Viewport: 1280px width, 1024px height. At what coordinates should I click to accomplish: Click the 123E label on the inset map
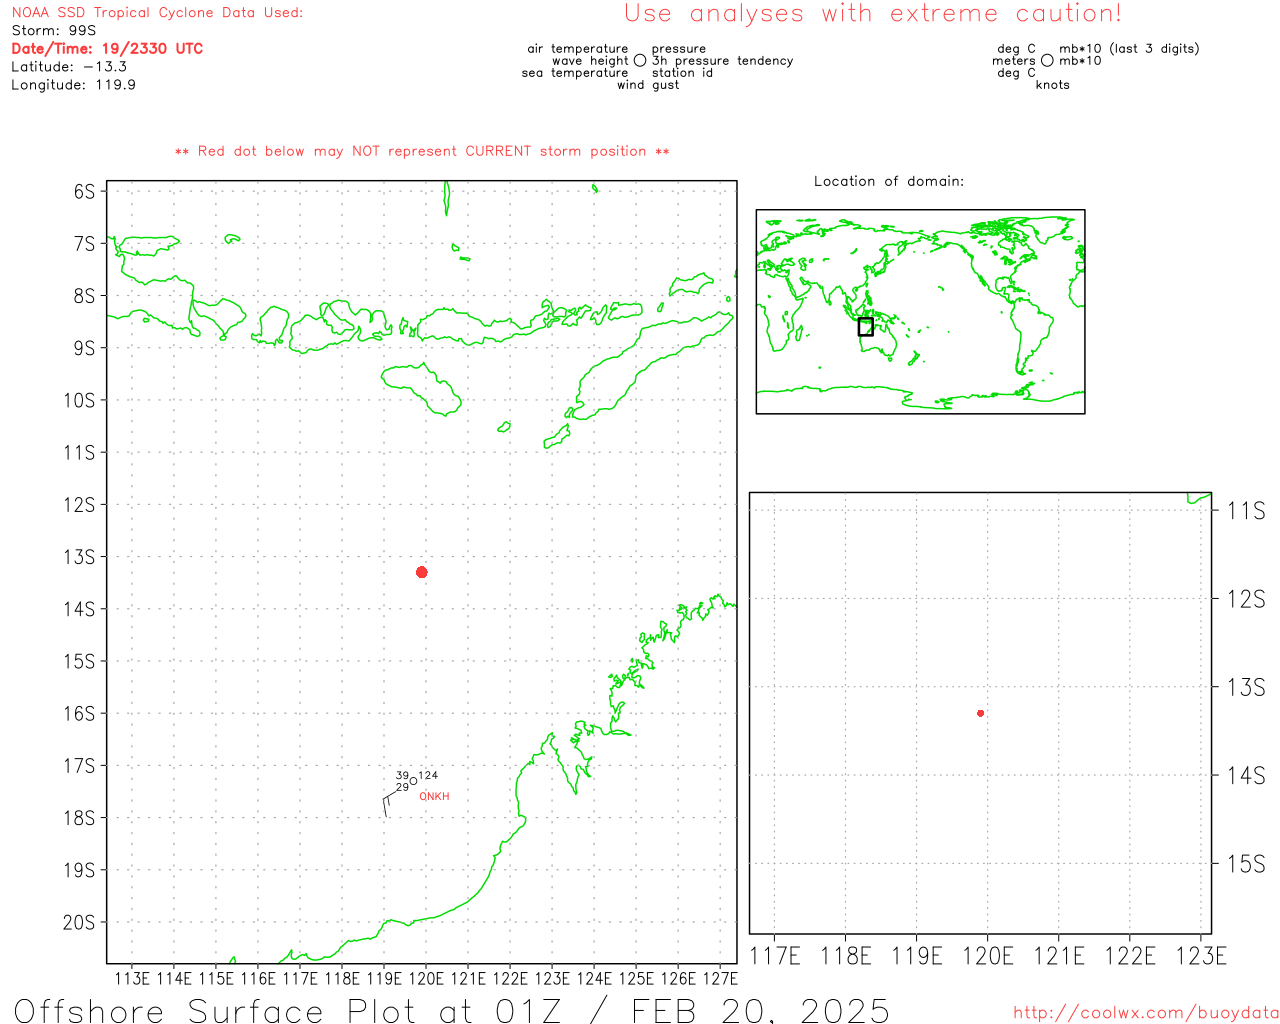coord(1201,957)
